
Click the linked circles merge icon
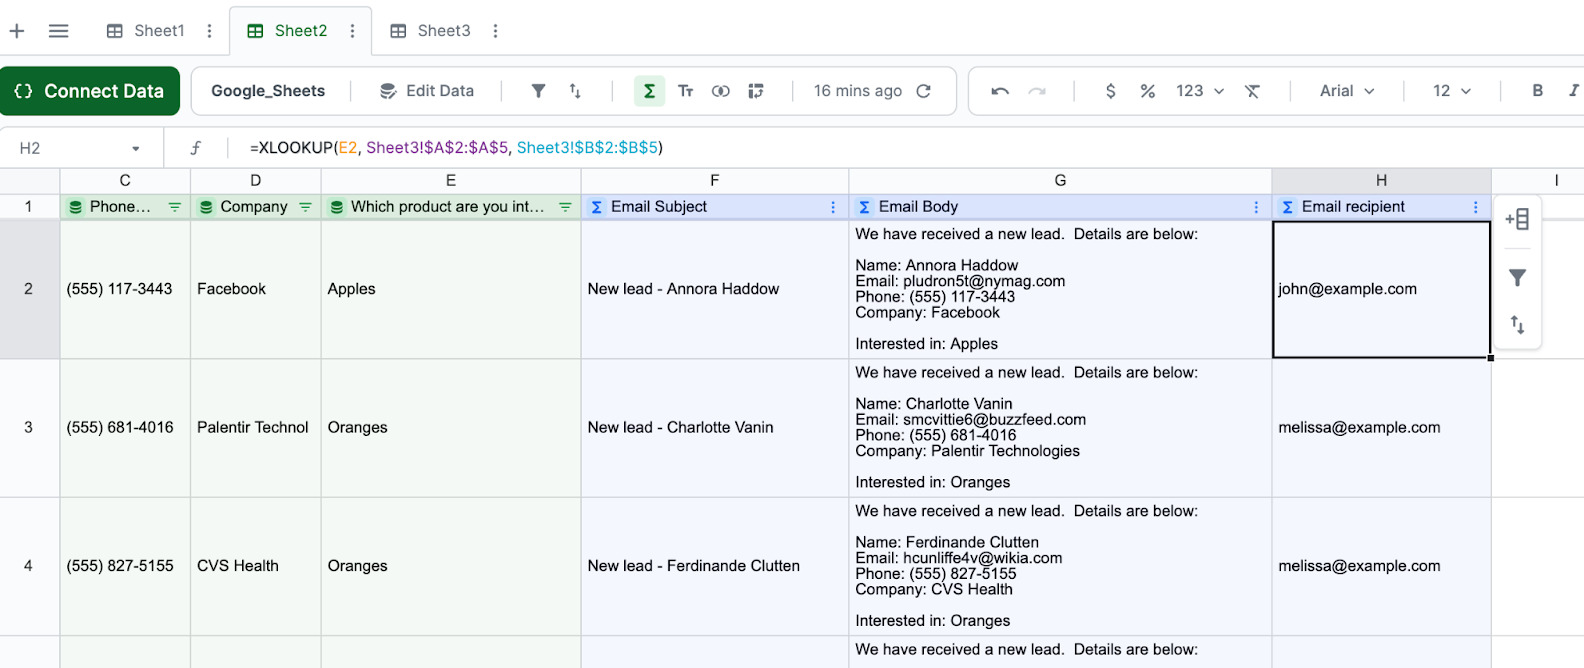click(721, 91)
